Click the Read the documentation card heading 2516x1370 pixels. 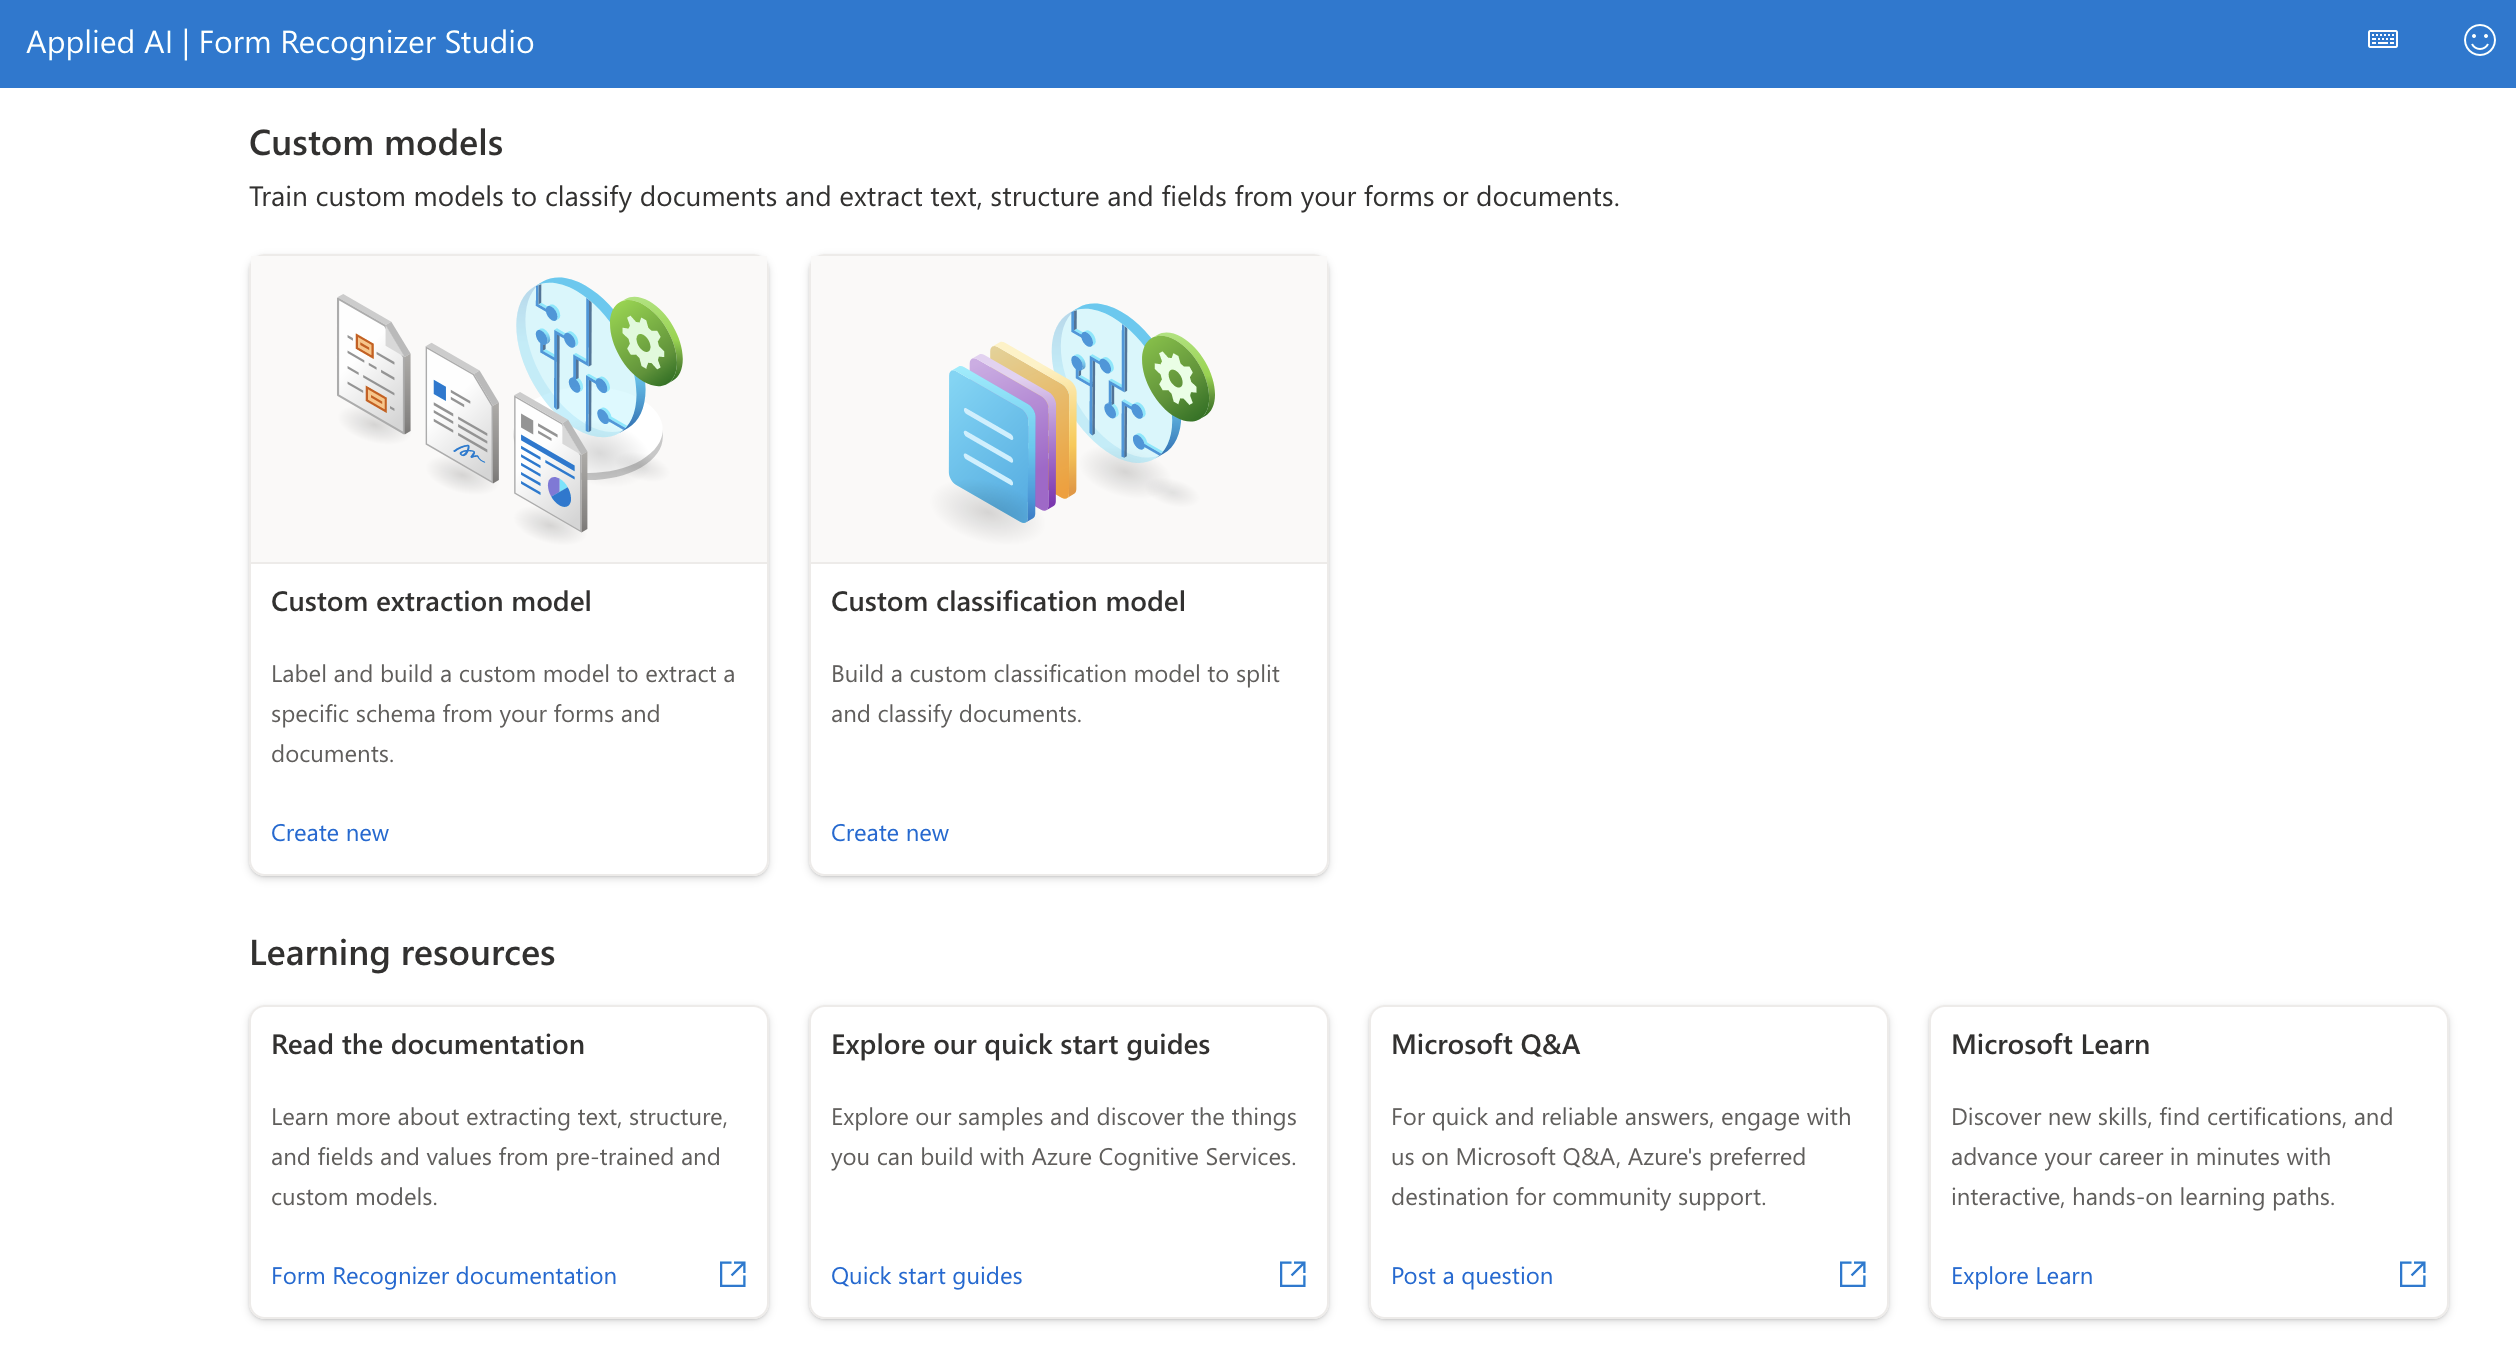tap(428, 1044)
